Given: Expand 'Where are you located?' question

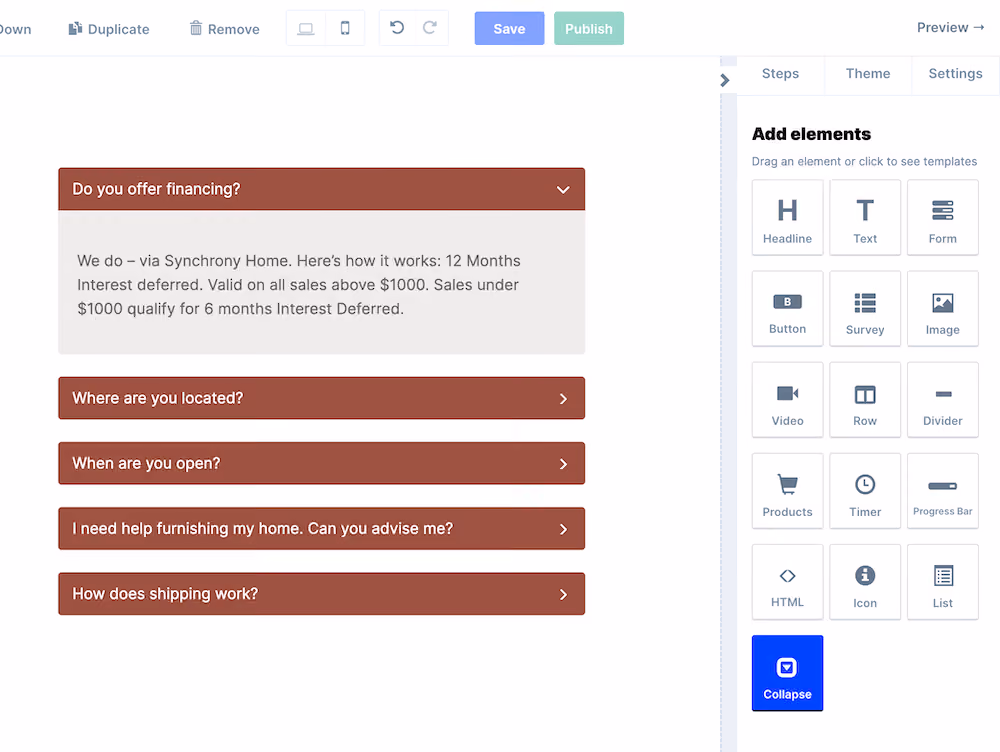Looking at the screenshot, I should tap(321, 398).
